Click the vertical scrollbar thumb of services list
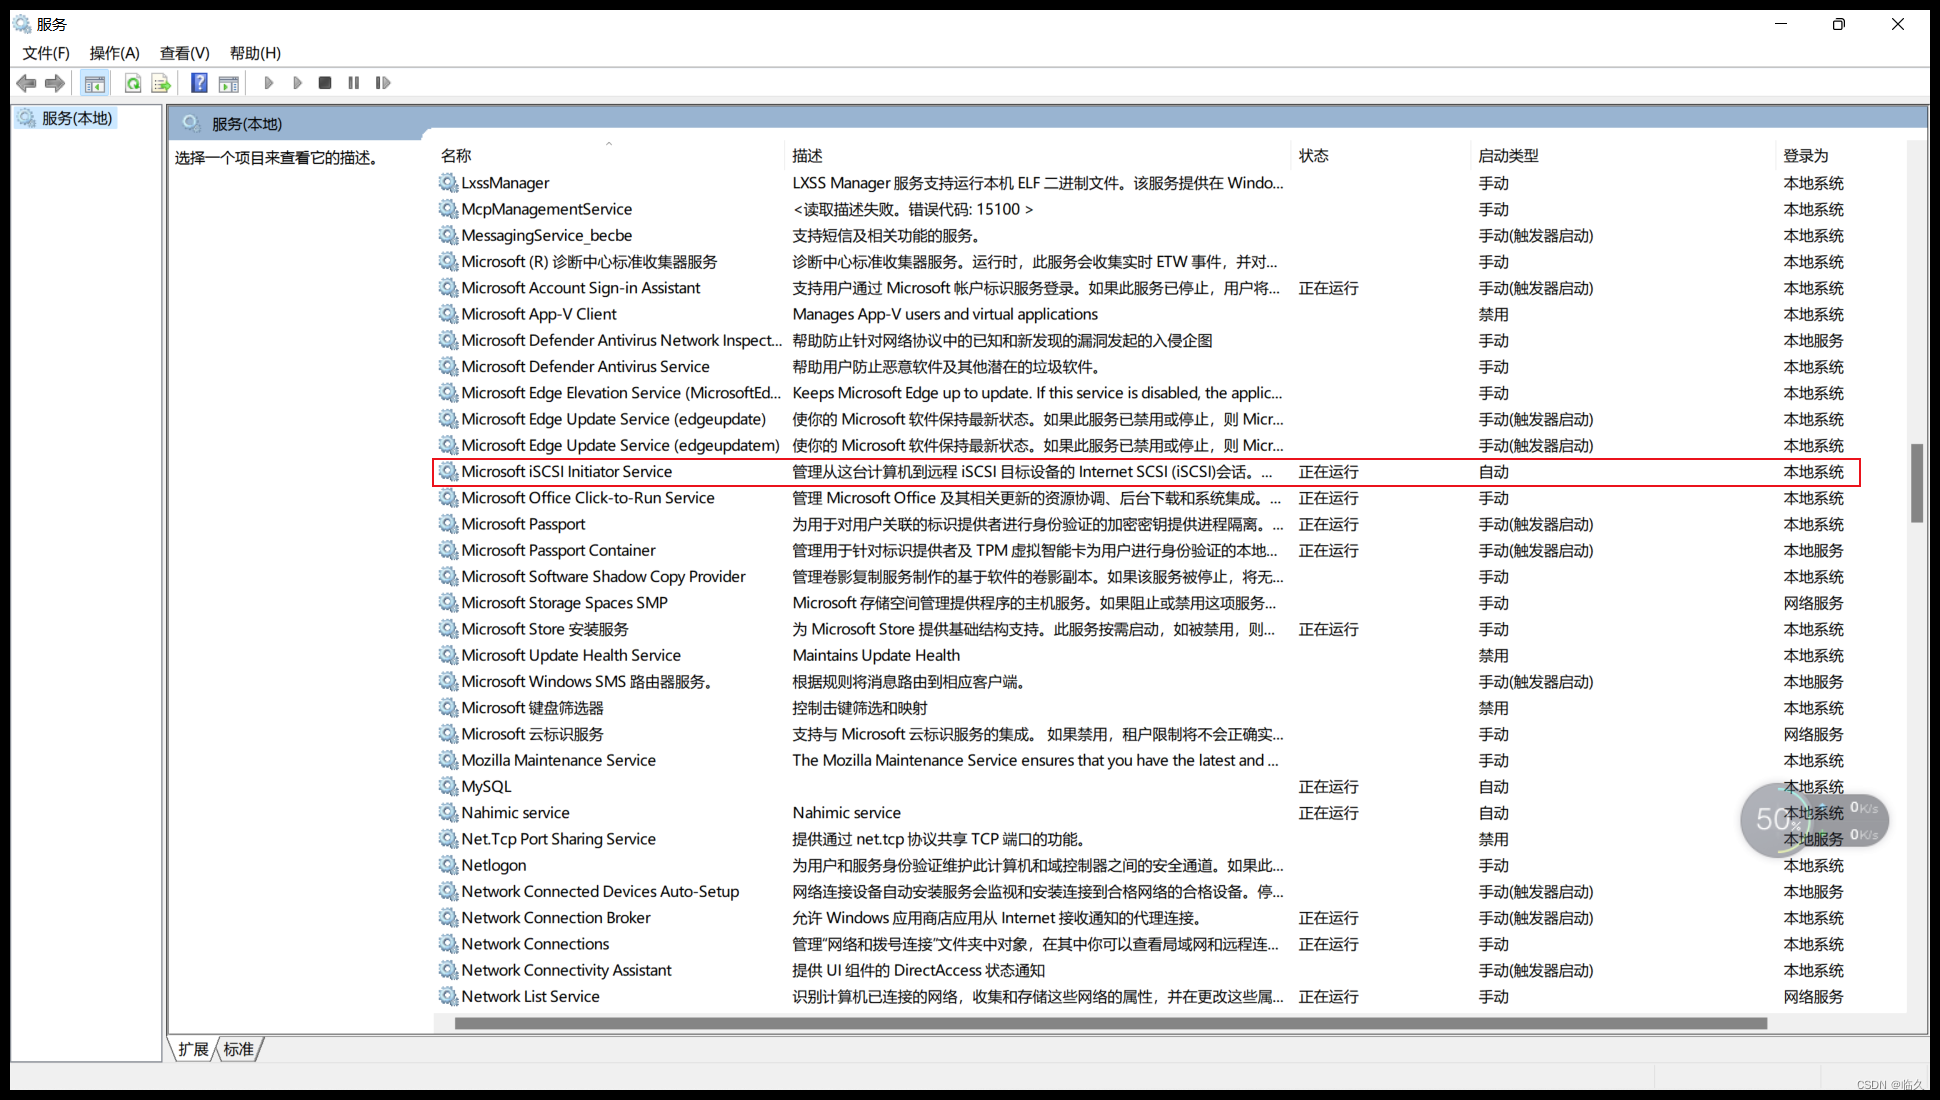1940x1100 pixels. coord(1916,483)
